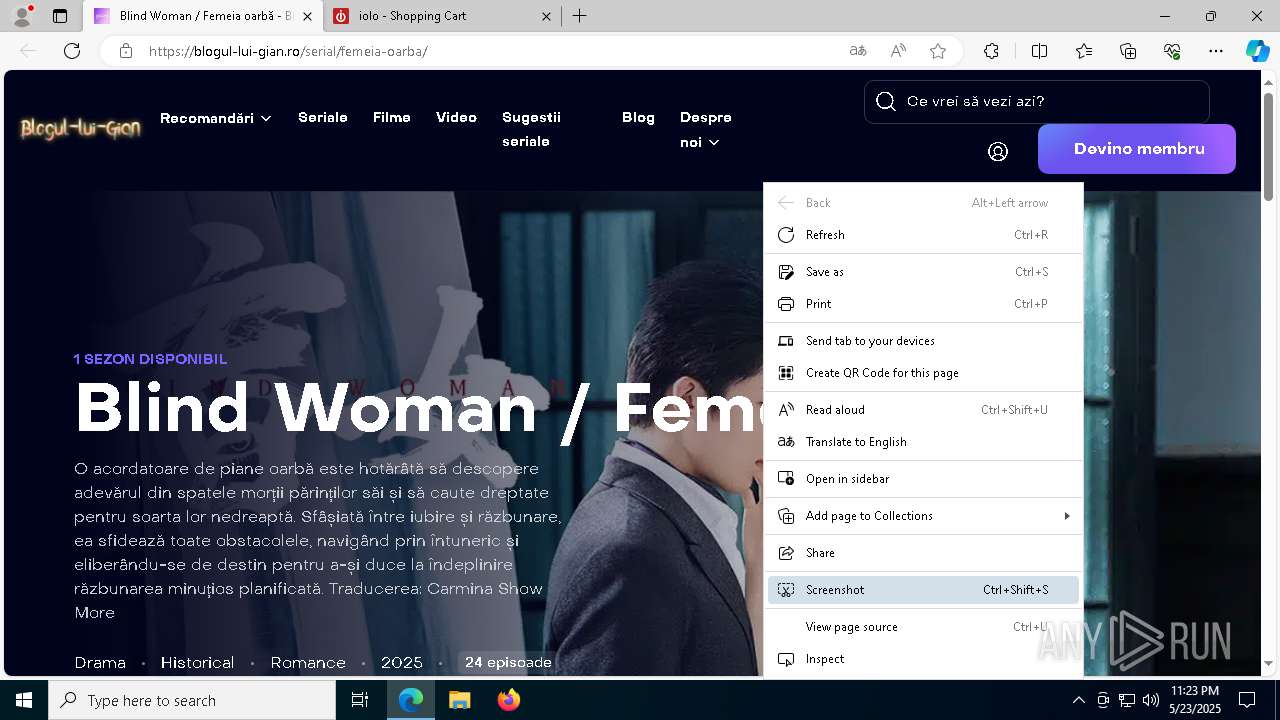Close the Blind Woman tab
Screen dimensions: 1280x720
[307, 16]
